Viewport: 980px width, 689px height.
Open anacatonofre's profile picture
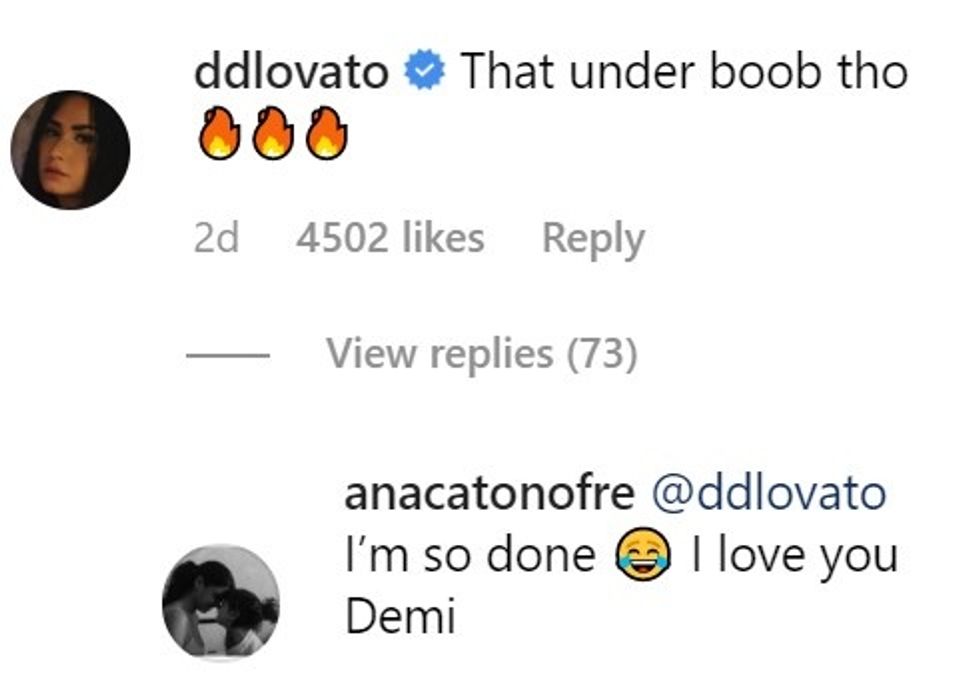point(221,602)
